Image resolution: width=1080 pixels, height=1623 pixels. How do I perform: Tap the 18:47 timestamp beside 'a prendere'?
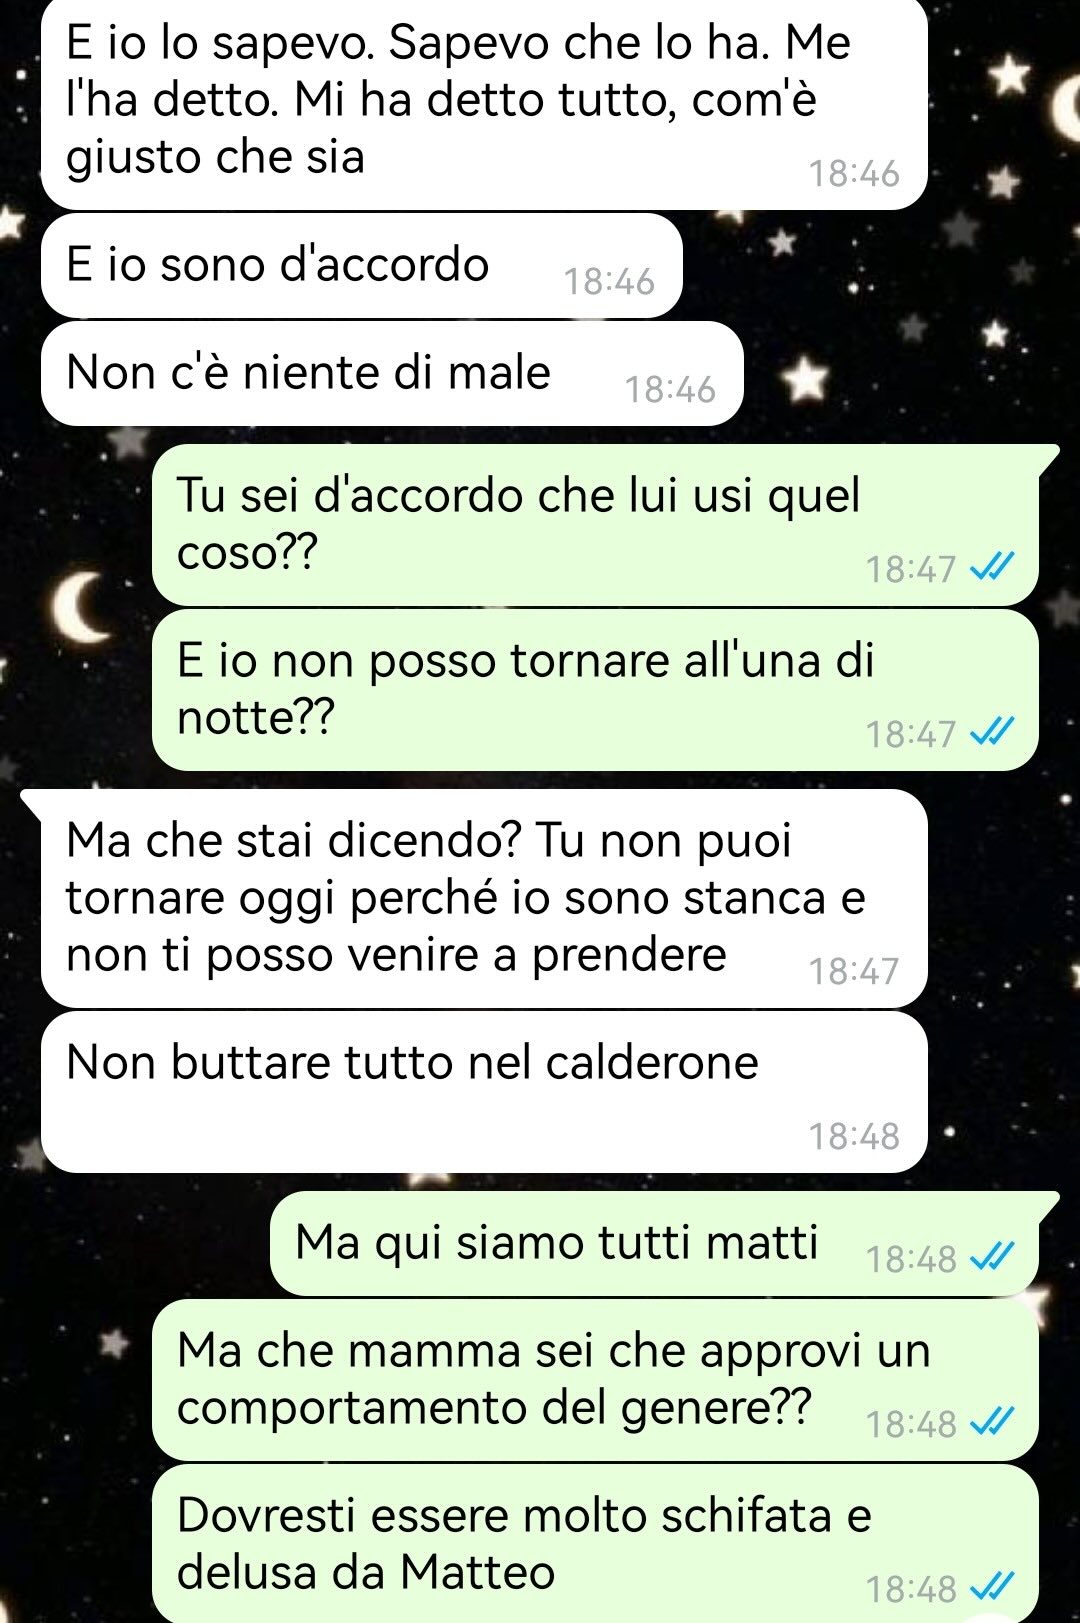point(854,971)
